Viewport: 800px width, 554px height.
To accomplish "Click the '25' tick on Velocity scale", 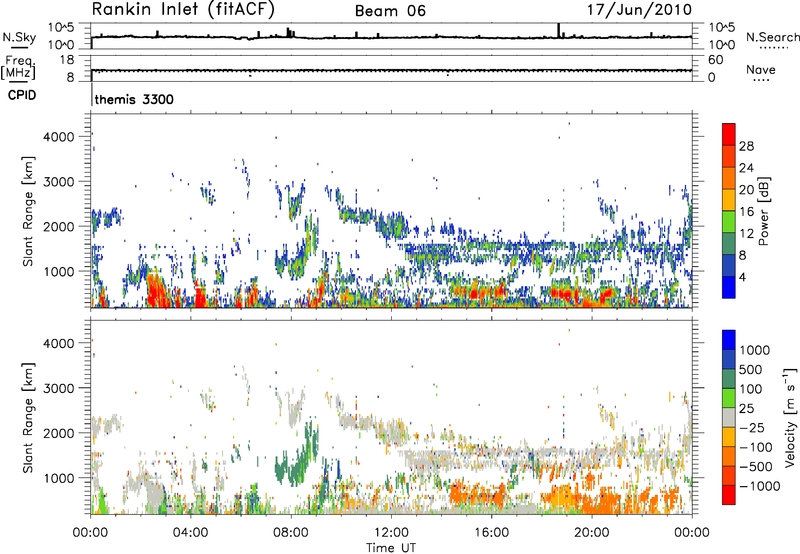I will click(746, 409).
